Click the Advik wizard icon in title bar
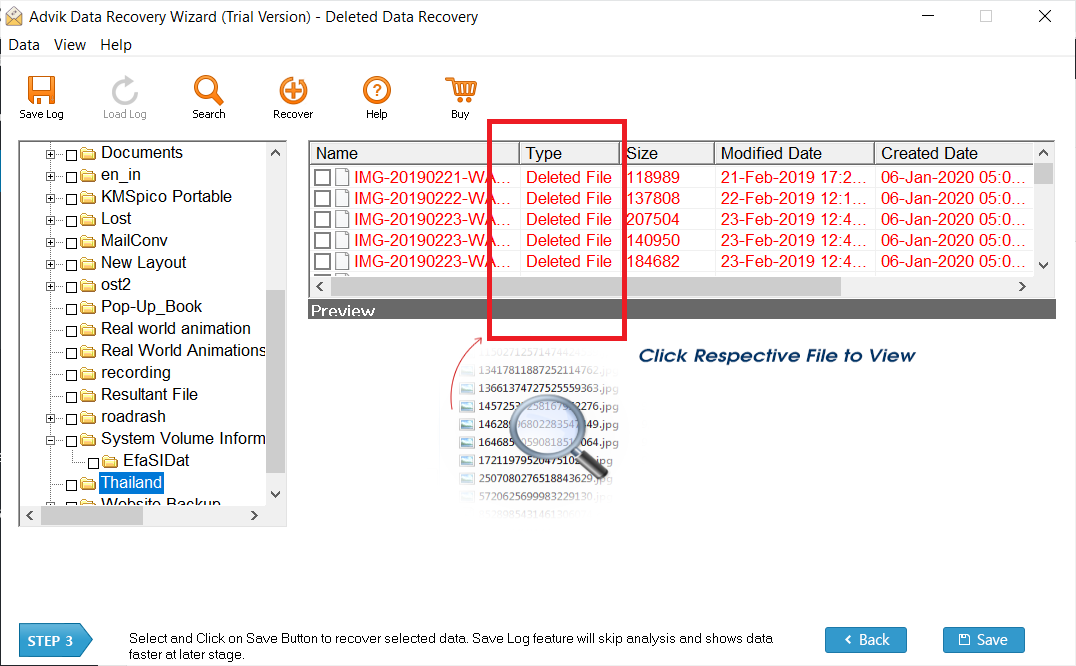Viewport: 1076px width, 666px height. pos(16,16)
